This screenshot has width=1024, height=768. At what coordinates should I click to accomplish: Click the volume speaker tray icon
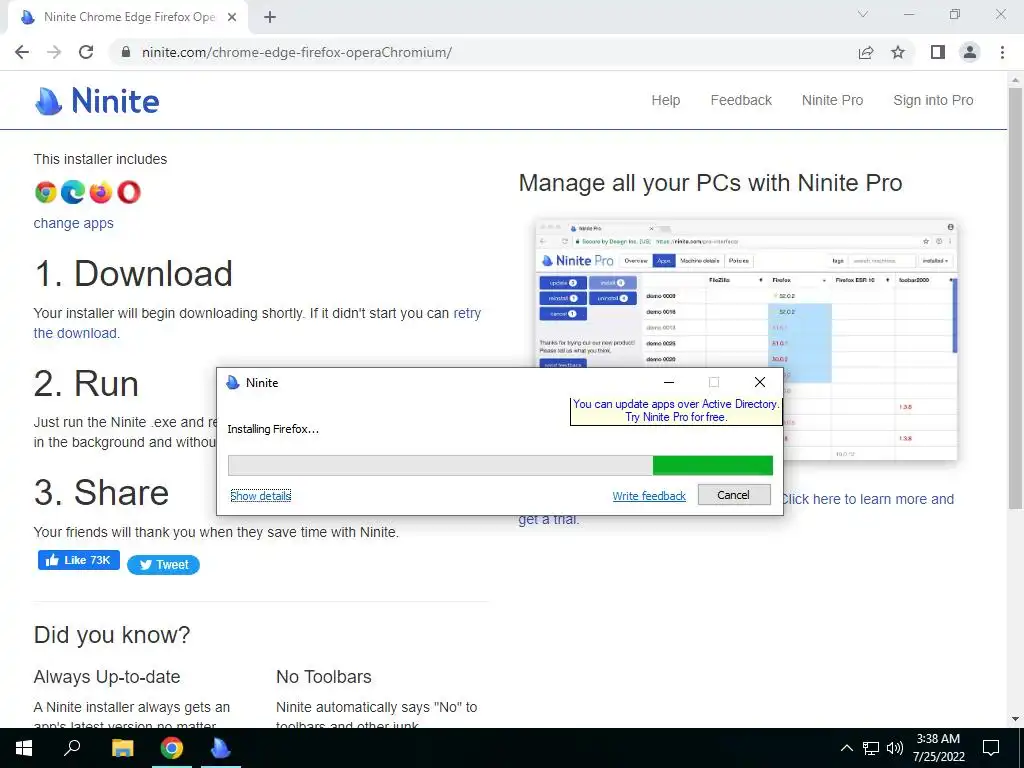click(895, 748)
